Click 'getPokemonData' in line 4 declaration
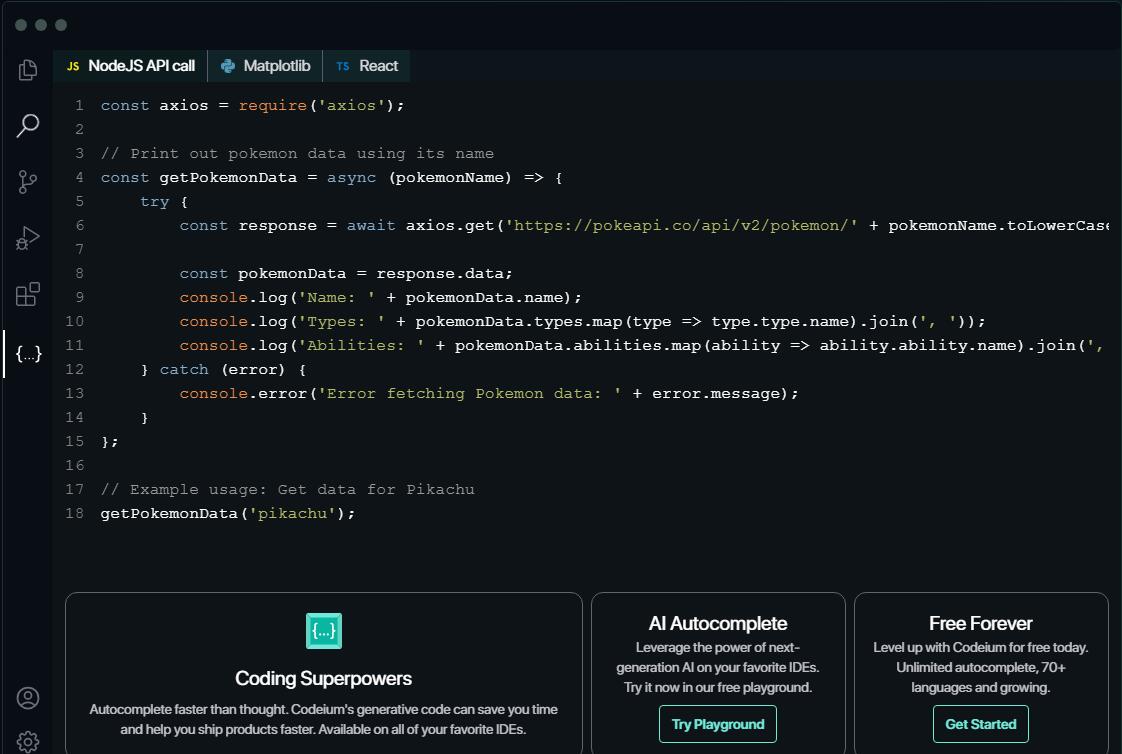 click(x=228, y=177)
